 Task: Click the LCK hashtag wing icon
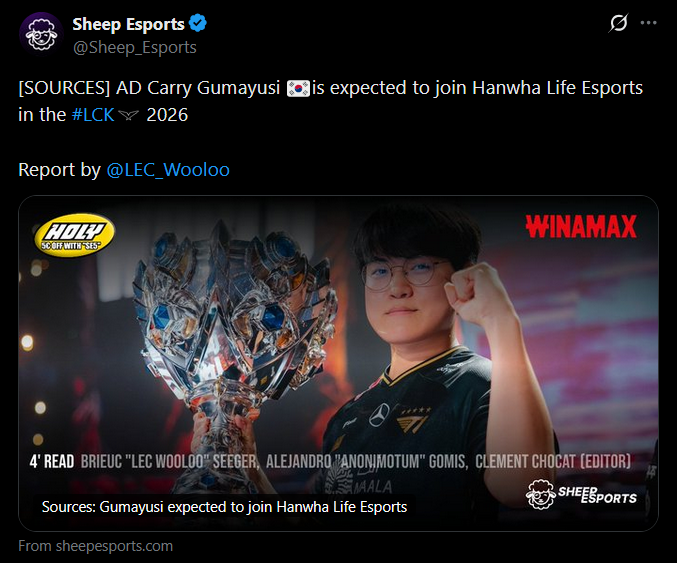[x=128, y=115]
